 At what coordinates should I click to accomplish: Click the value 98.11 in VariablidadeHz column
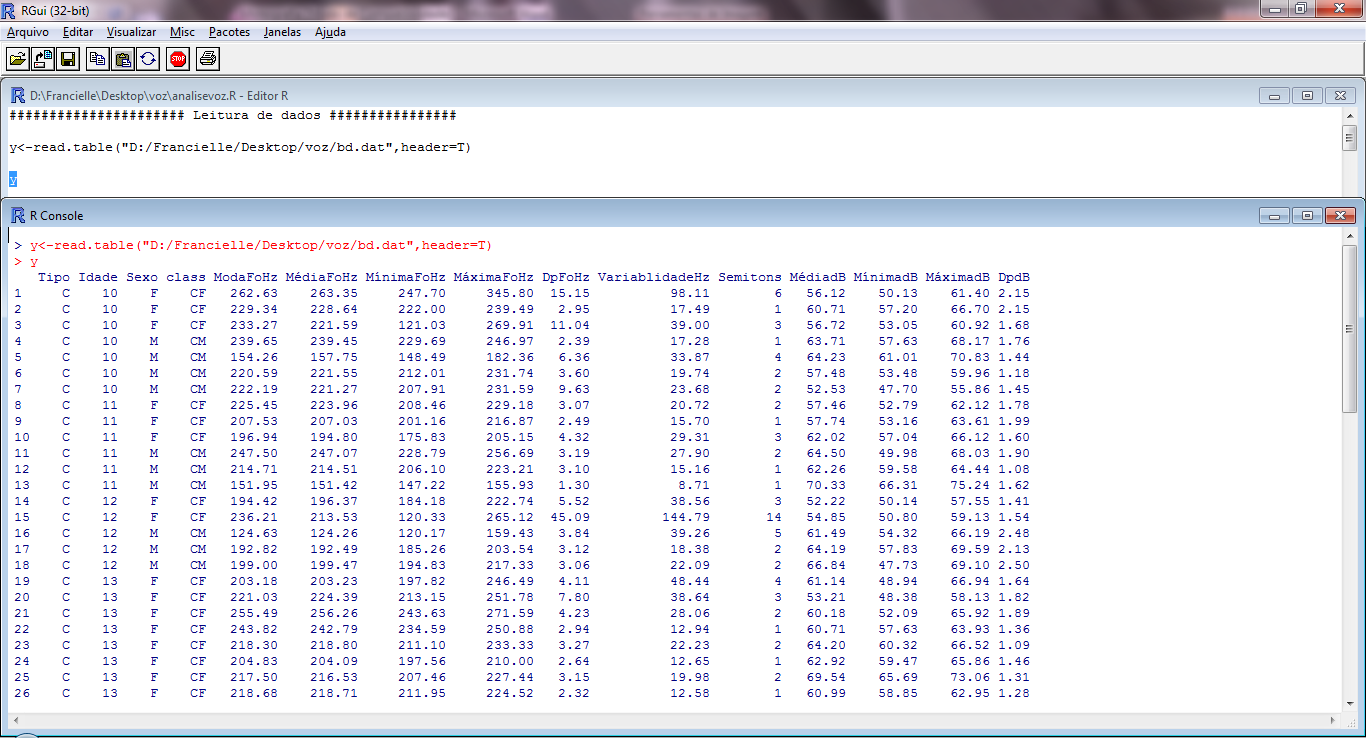tap(690, 293)
